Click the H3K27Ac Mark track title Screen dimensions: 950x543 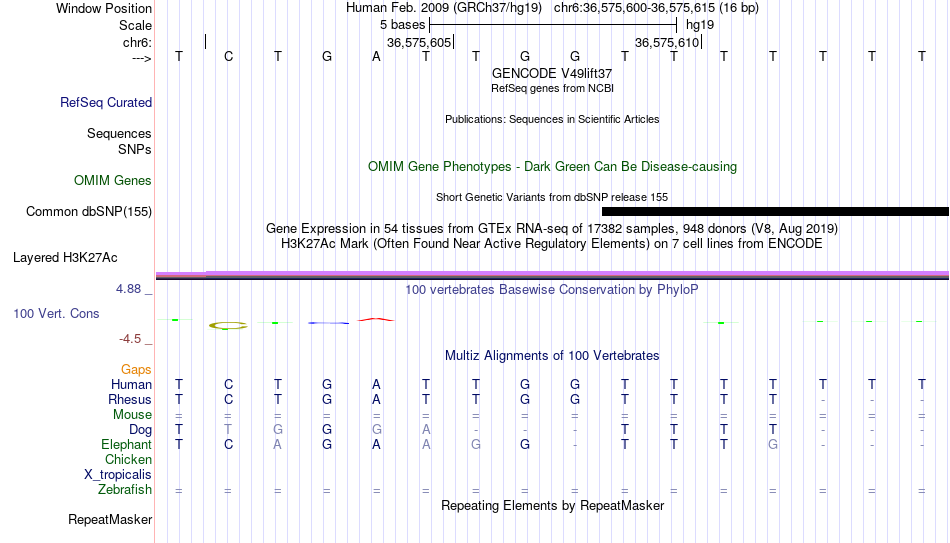(x=552, y=244)
